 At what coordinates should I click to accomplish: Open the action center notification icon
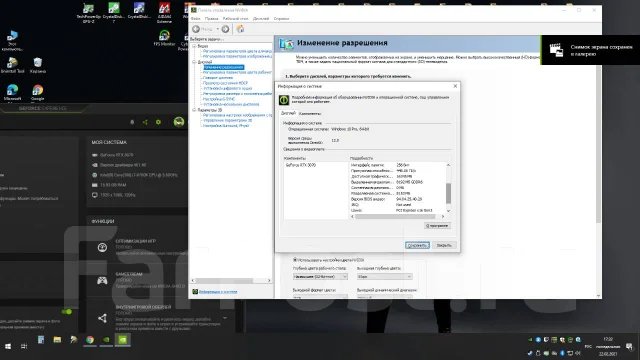point(629,347)
